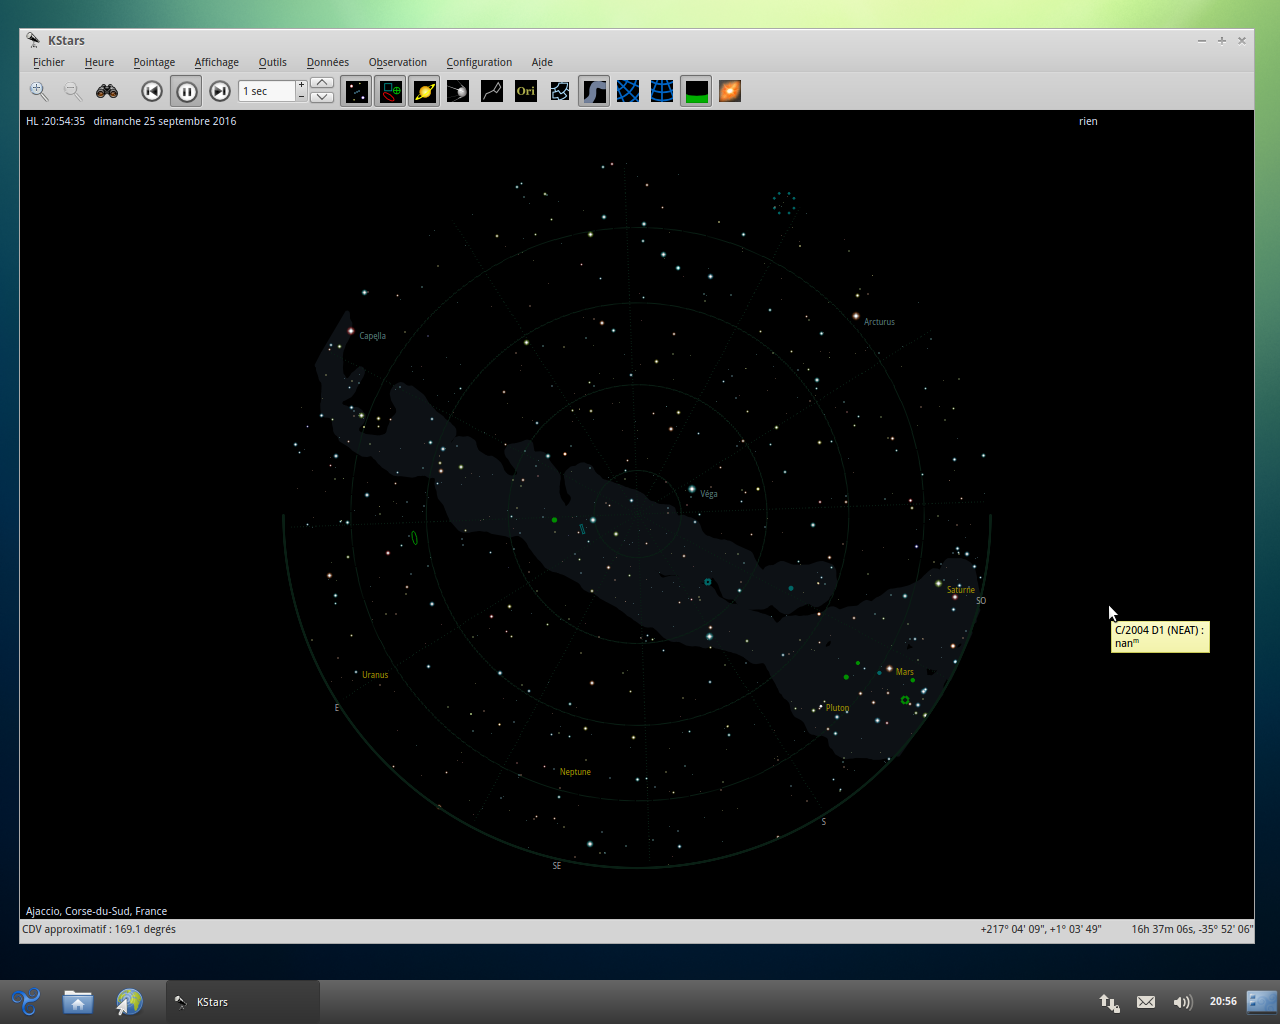Image resolution: width=1280 pixels, height=1024 pixels.
Task: Click the upper time unit chevron
Action: pyautogui.click(x=322, y=83)
